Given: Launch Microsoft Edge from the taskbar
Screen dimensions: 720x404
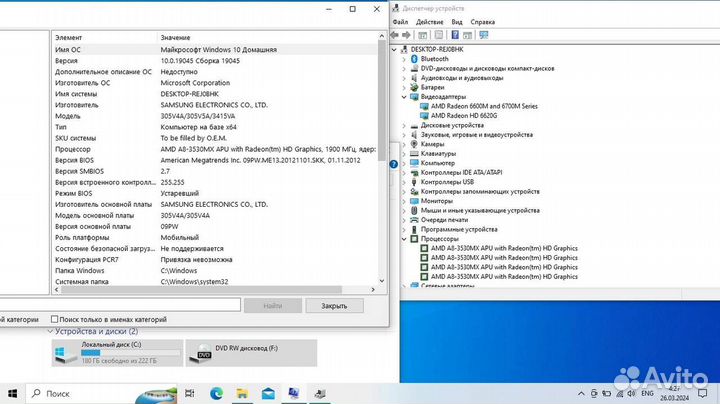Looking at the screenshot, I should [216, 393].
